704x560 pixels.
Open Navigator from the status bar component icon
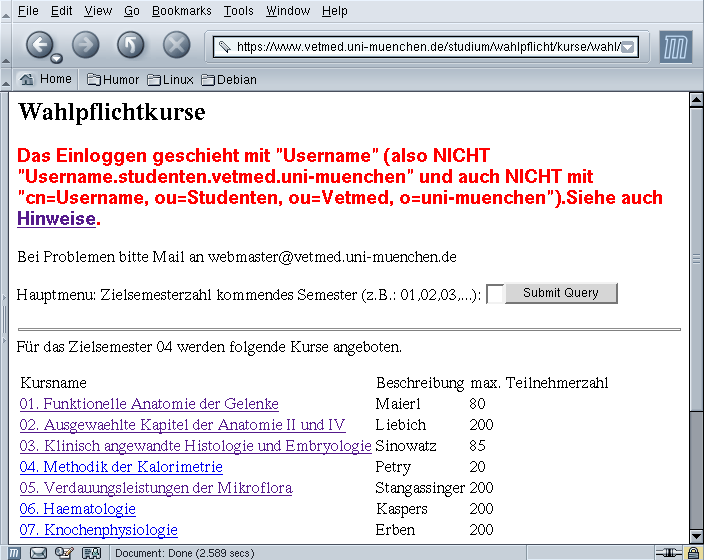tap(14, 553)
